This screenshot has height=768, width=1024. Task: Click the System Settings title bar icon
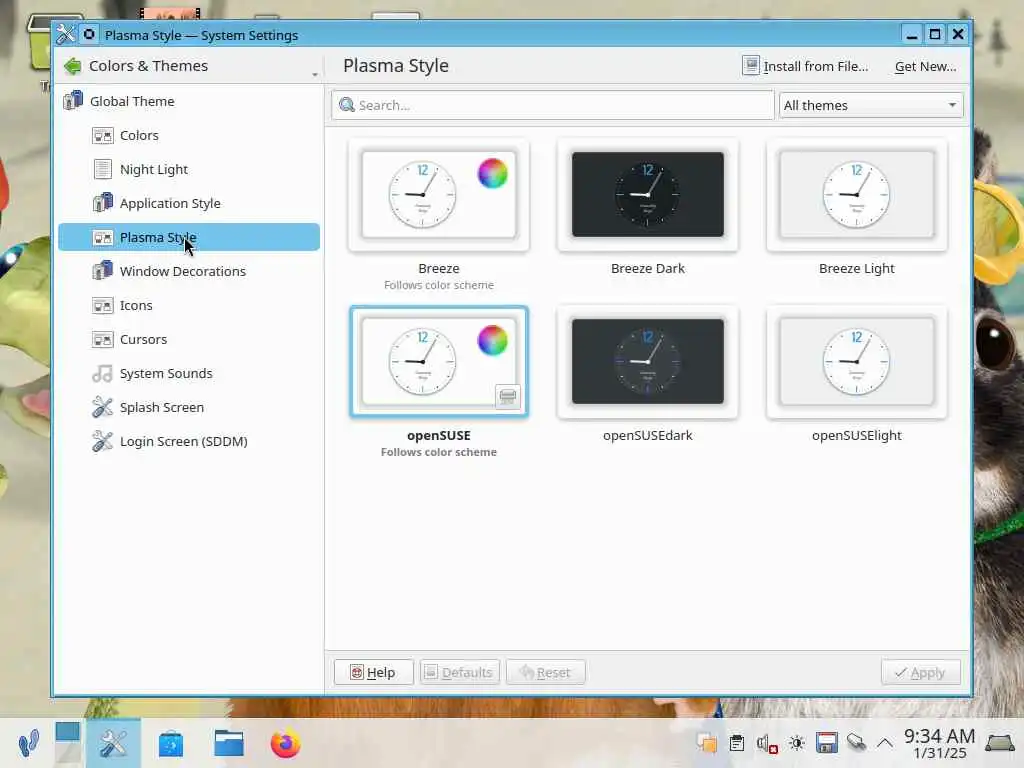[65, 34]
